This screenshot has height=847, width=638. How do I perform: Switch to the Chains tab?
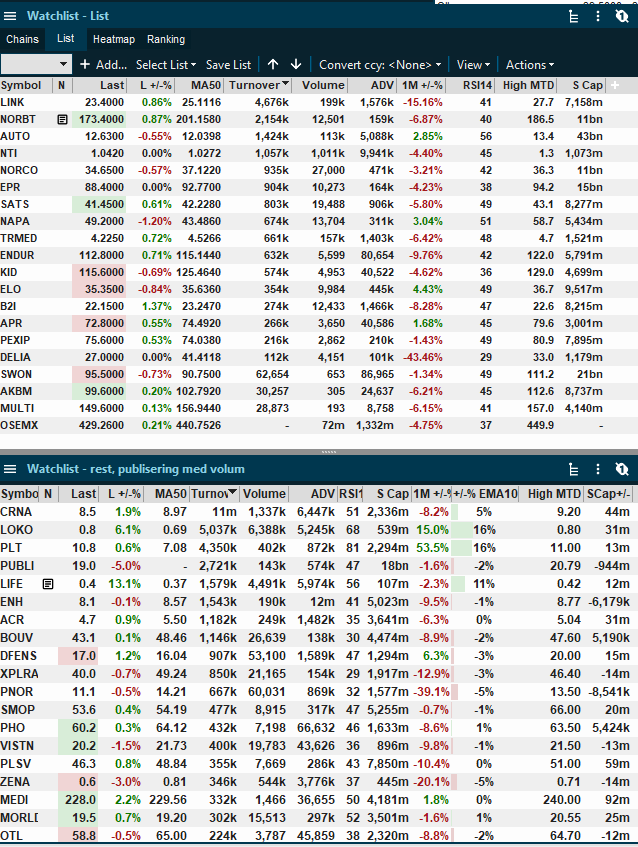pyautogui.click(x=22, y=39)
